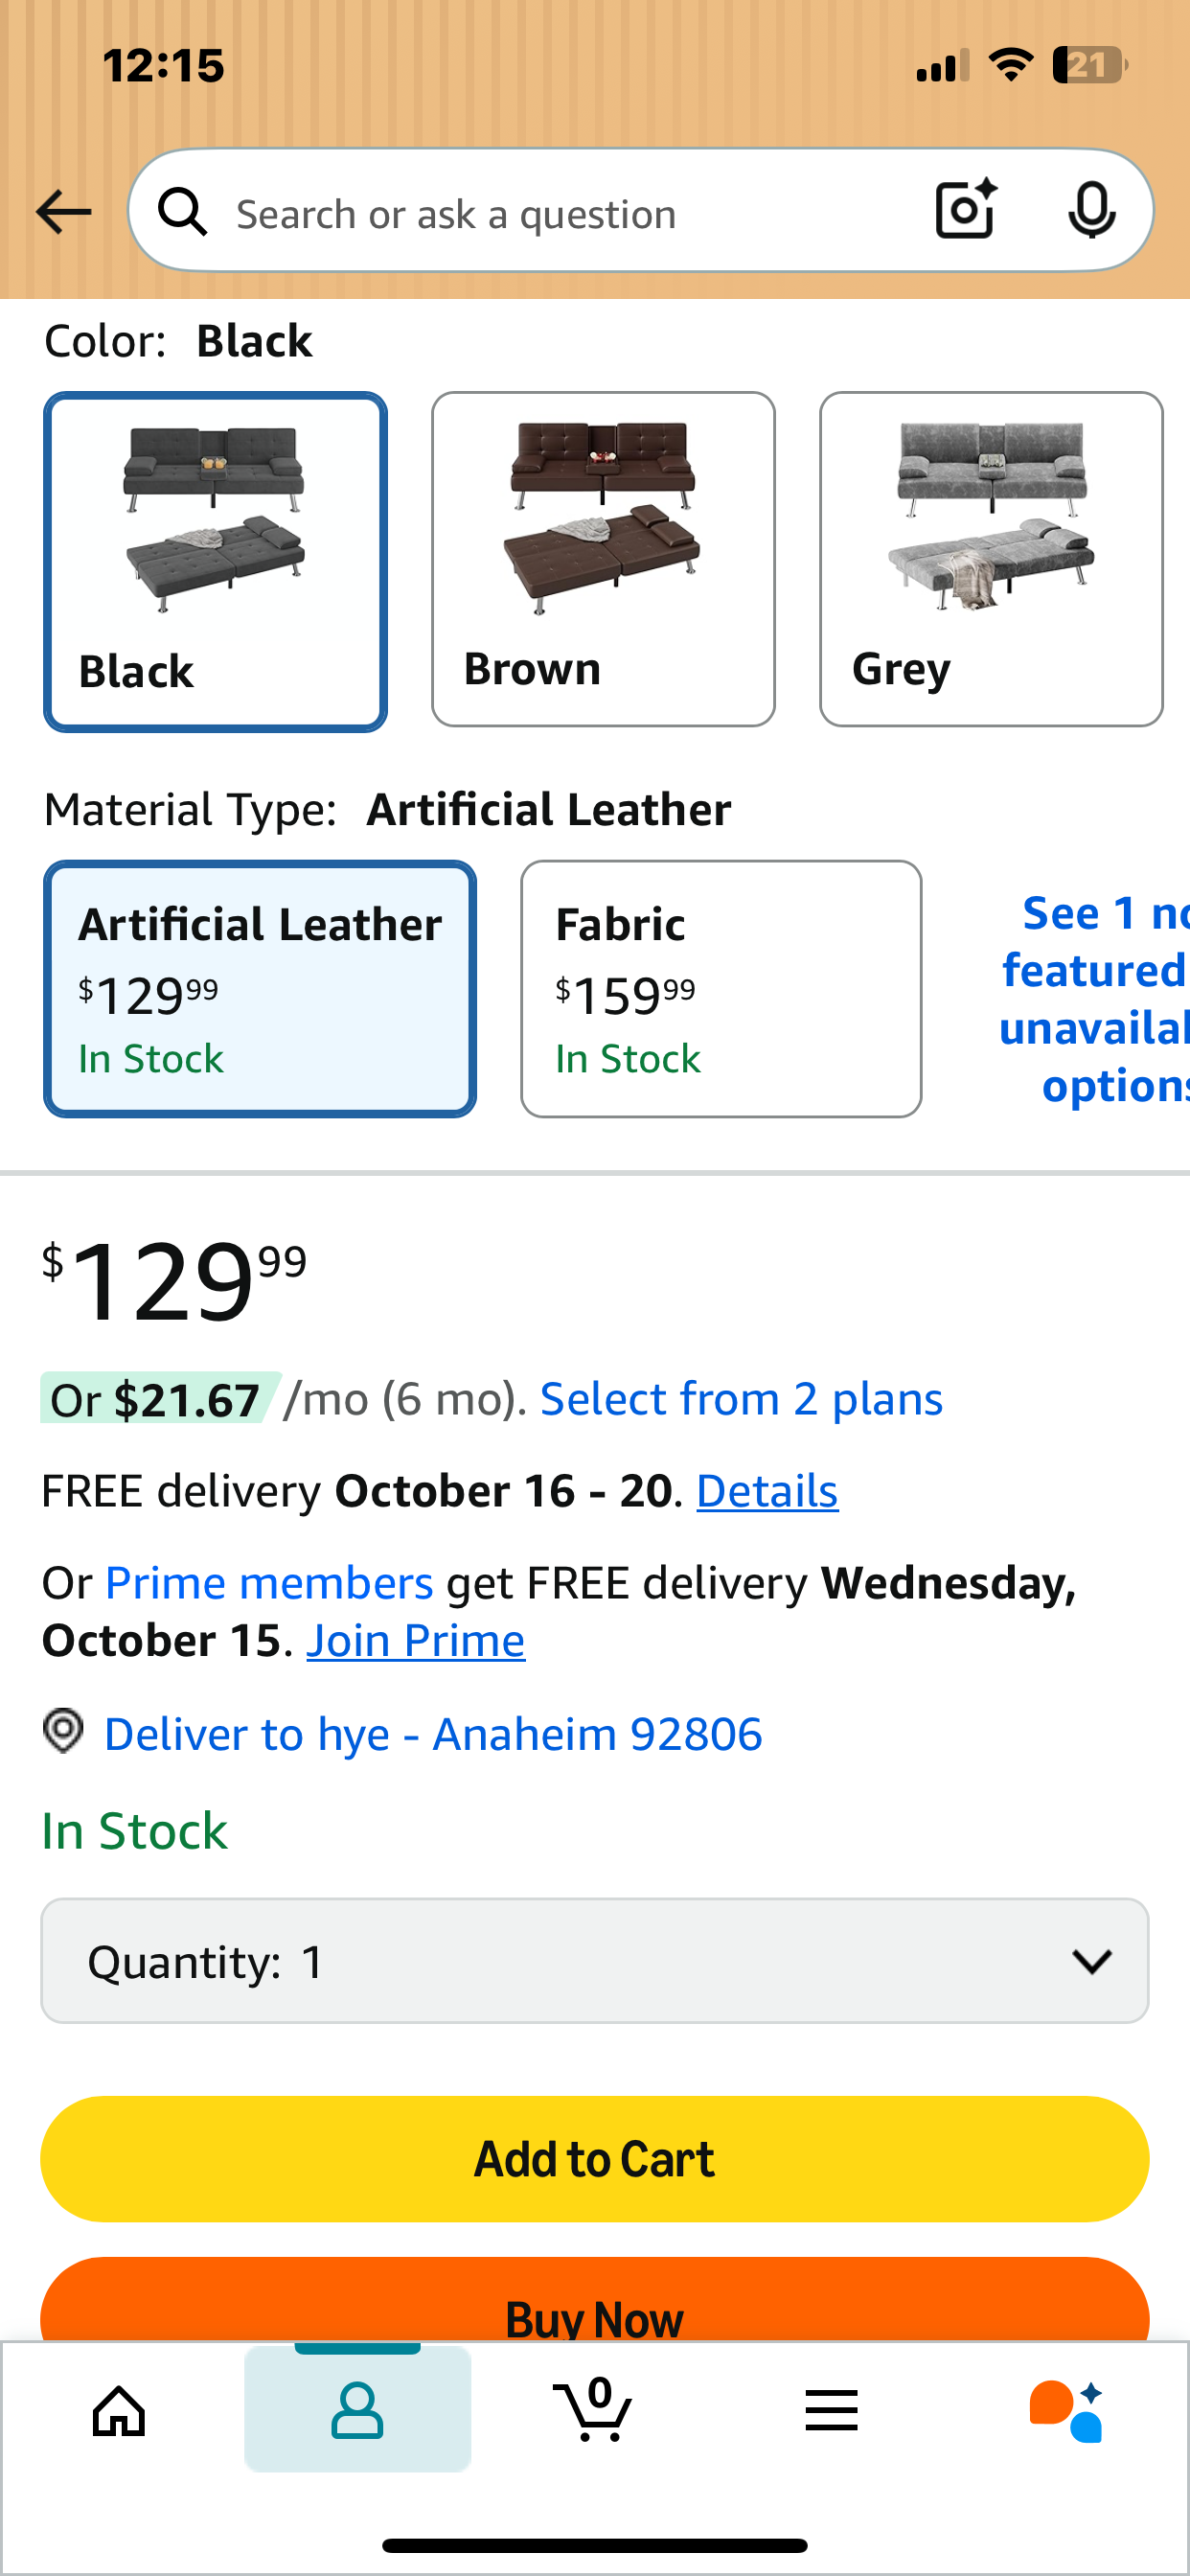The image size is (1190, 2576).
Task: Tap the search input field
Action: (x=560, y=213)
